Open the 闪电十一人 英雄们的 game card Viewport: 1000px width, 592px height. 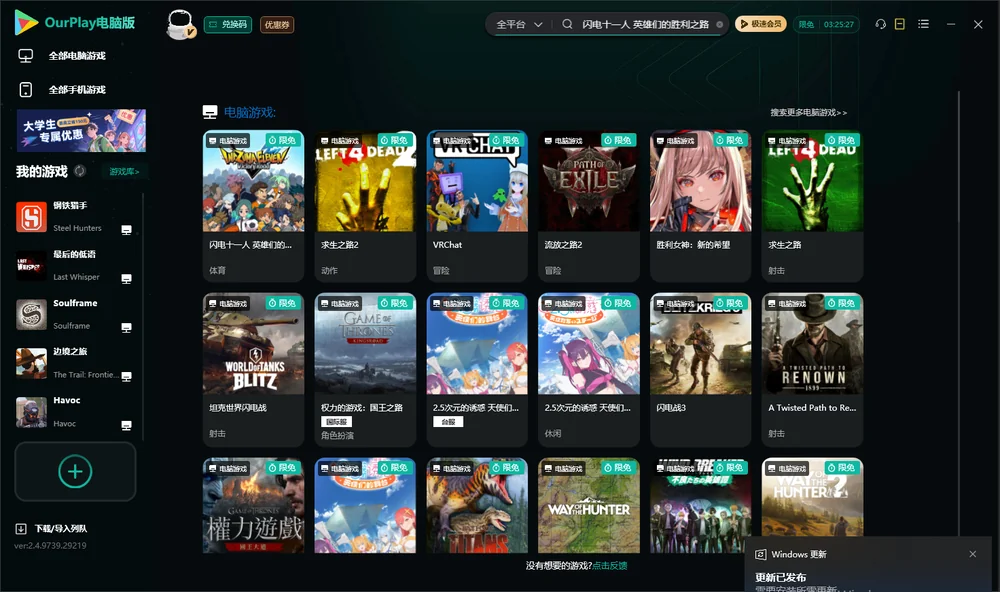coord(253,206)
